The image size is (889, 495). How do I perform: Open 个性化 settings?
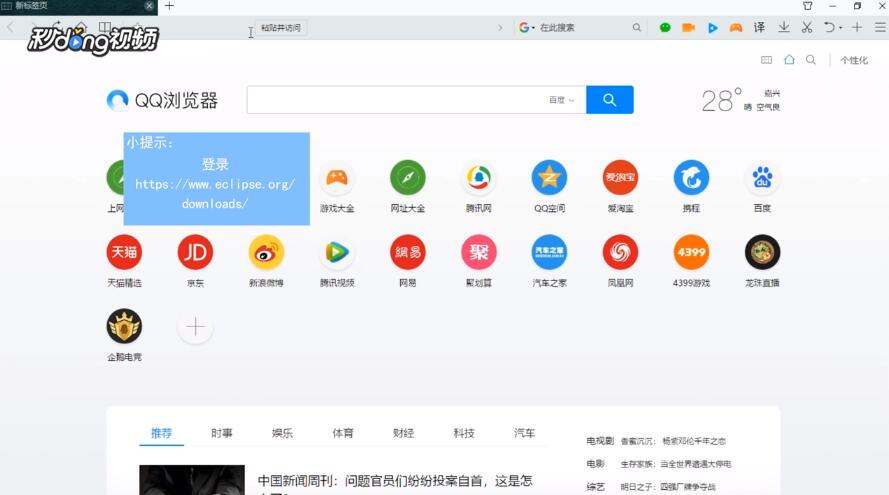(x=854, y=60)
